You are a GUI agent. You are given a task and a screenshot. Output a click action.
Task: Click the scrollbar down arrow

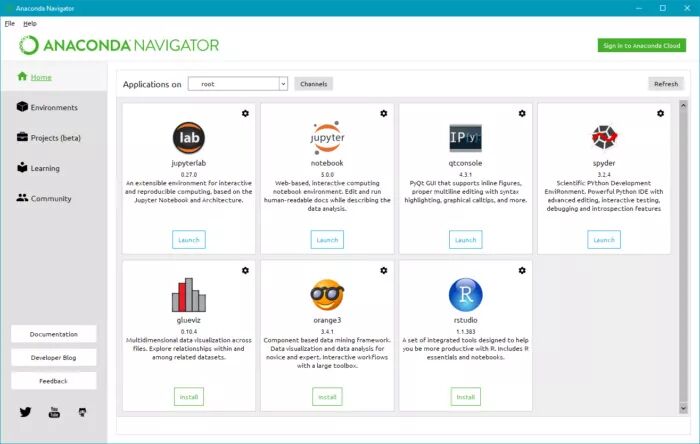(x=683, y=408)
